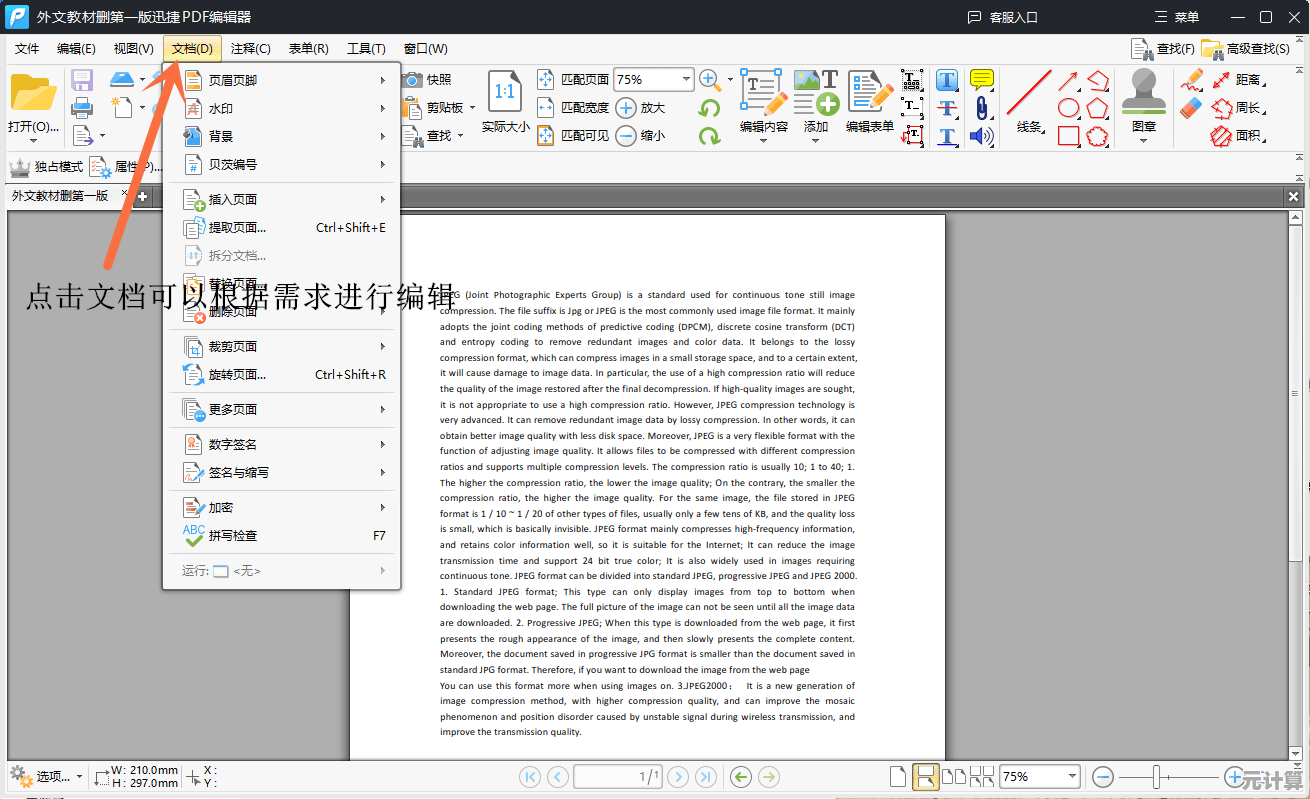Click the 编辑表单 edit form icon
The image size is (1310, 799).
pyautogui.click(x=870, y=102)
